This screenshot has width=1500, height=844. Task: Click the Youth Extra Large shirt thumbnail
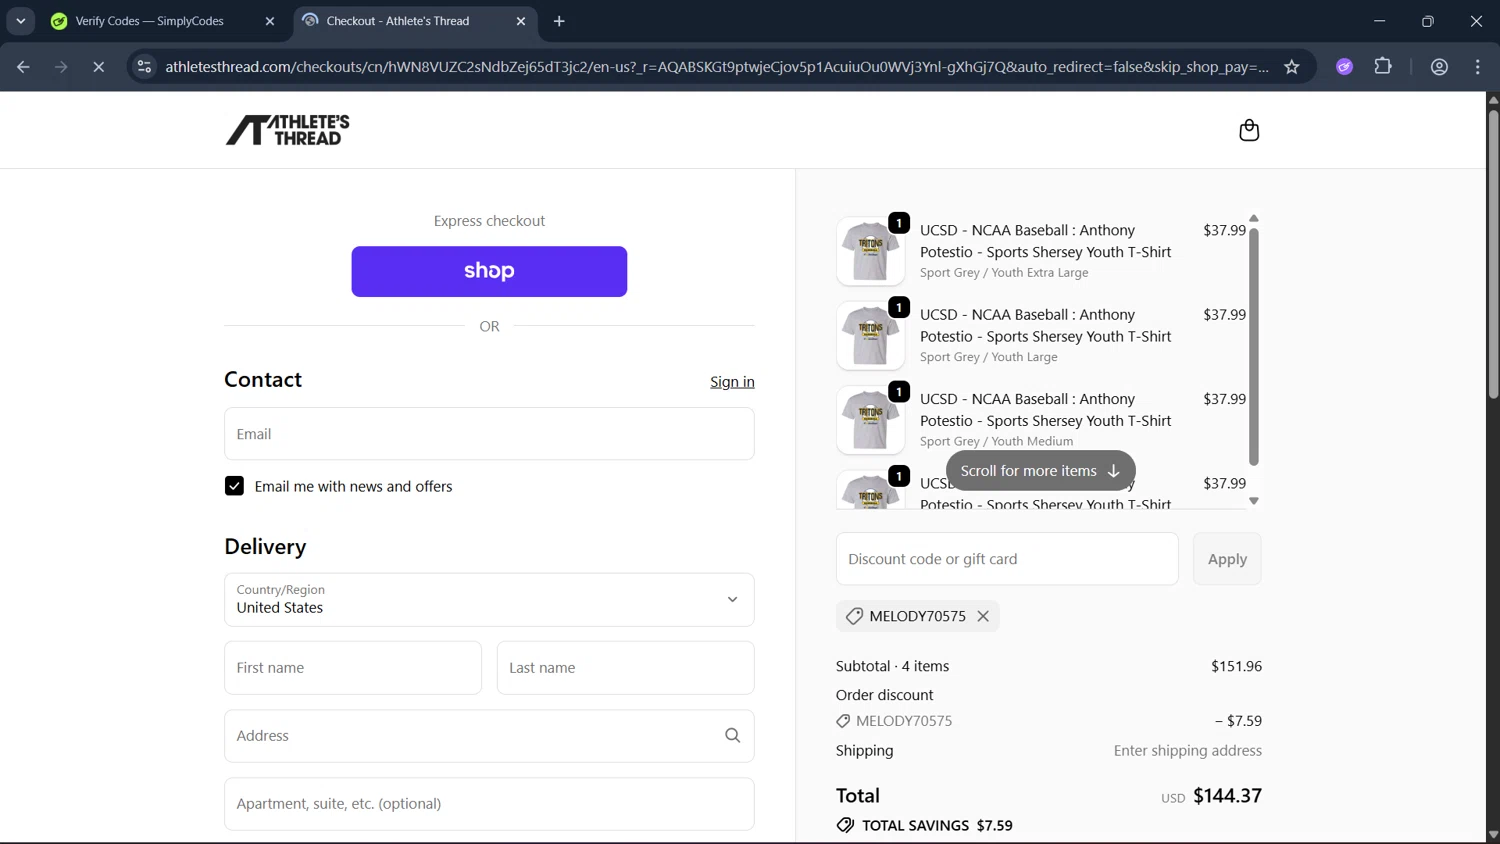[870, 251]
